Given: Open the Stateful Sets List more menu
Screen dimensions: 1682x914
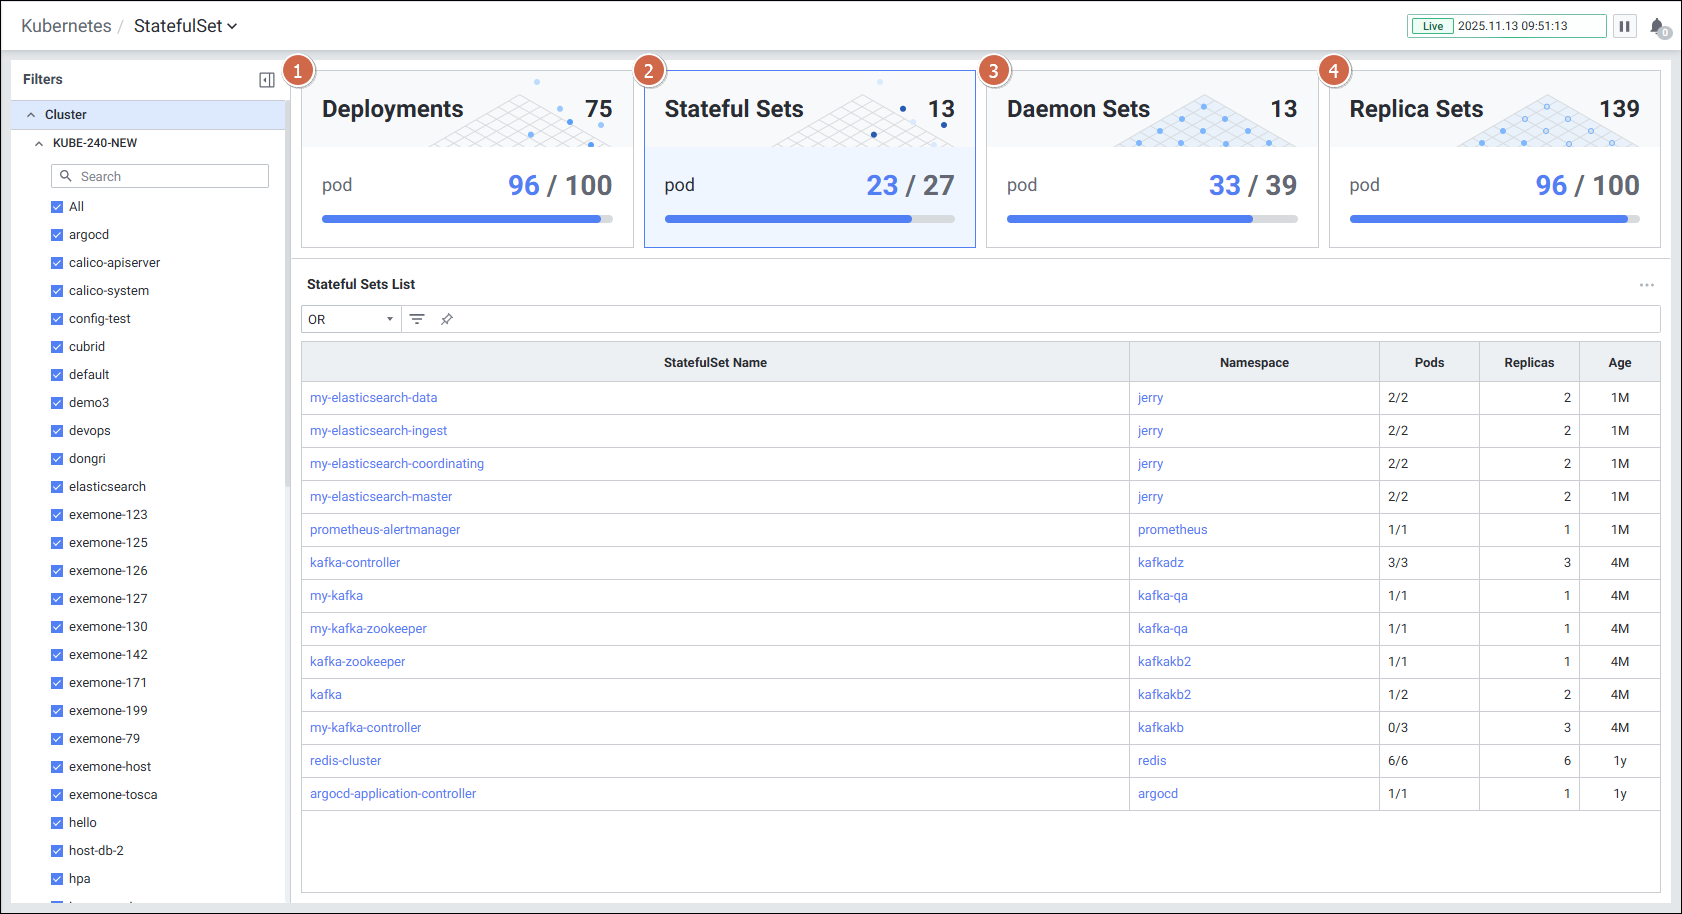Looking at the screenshot, I should click(x=1646, y=285).
